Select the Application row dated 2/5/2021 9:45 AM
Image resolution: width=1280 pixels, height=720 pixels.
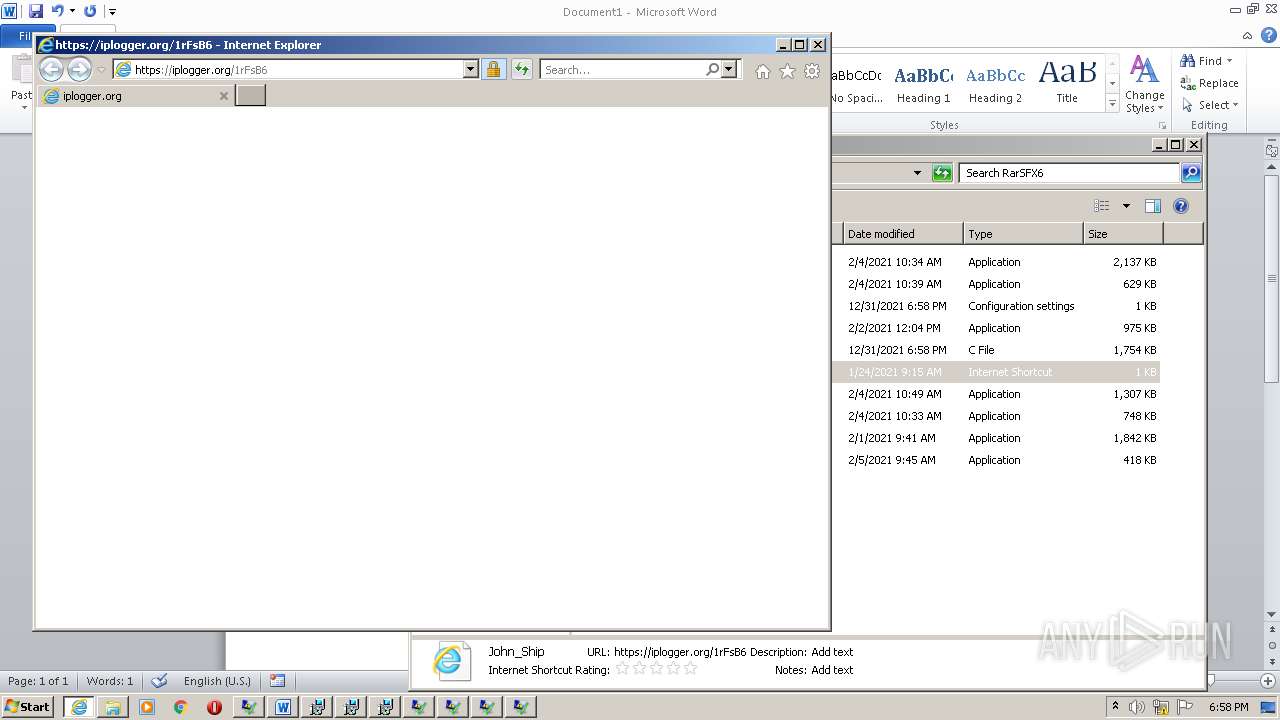tap(996, 460)
